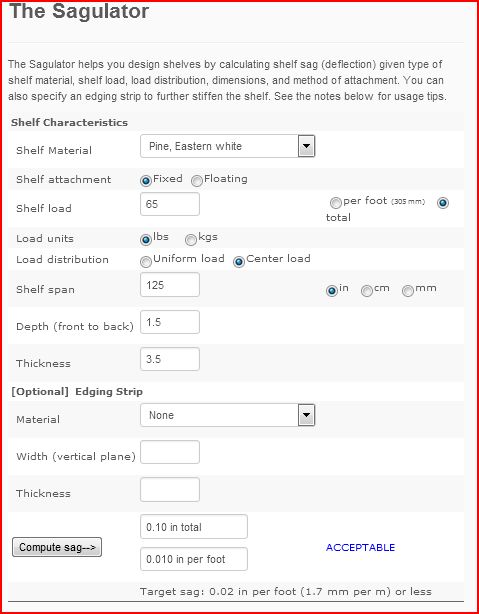Click the Depth front to back field
Image resolution: width=479 pixels, height=614 pixels.
[x=170, y=322]
